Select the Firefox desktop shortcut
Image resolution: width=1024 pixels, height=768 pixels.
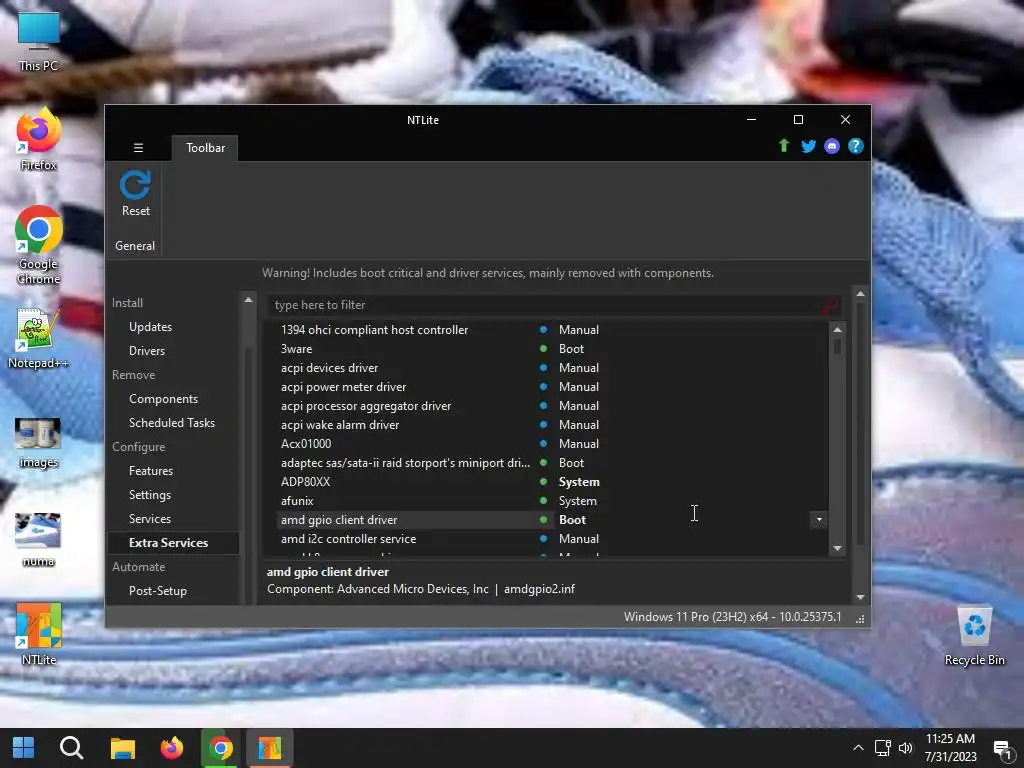[x=39, y=140]
